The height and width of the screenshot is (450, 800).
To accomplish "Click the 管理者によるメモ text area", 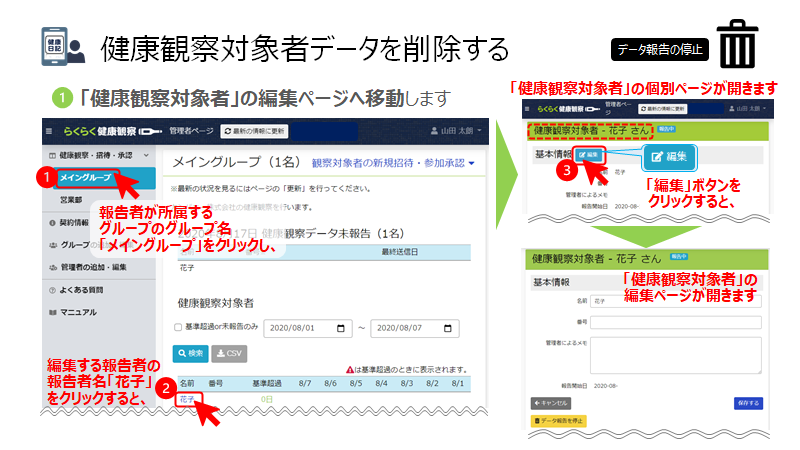I will click(675, 354).
